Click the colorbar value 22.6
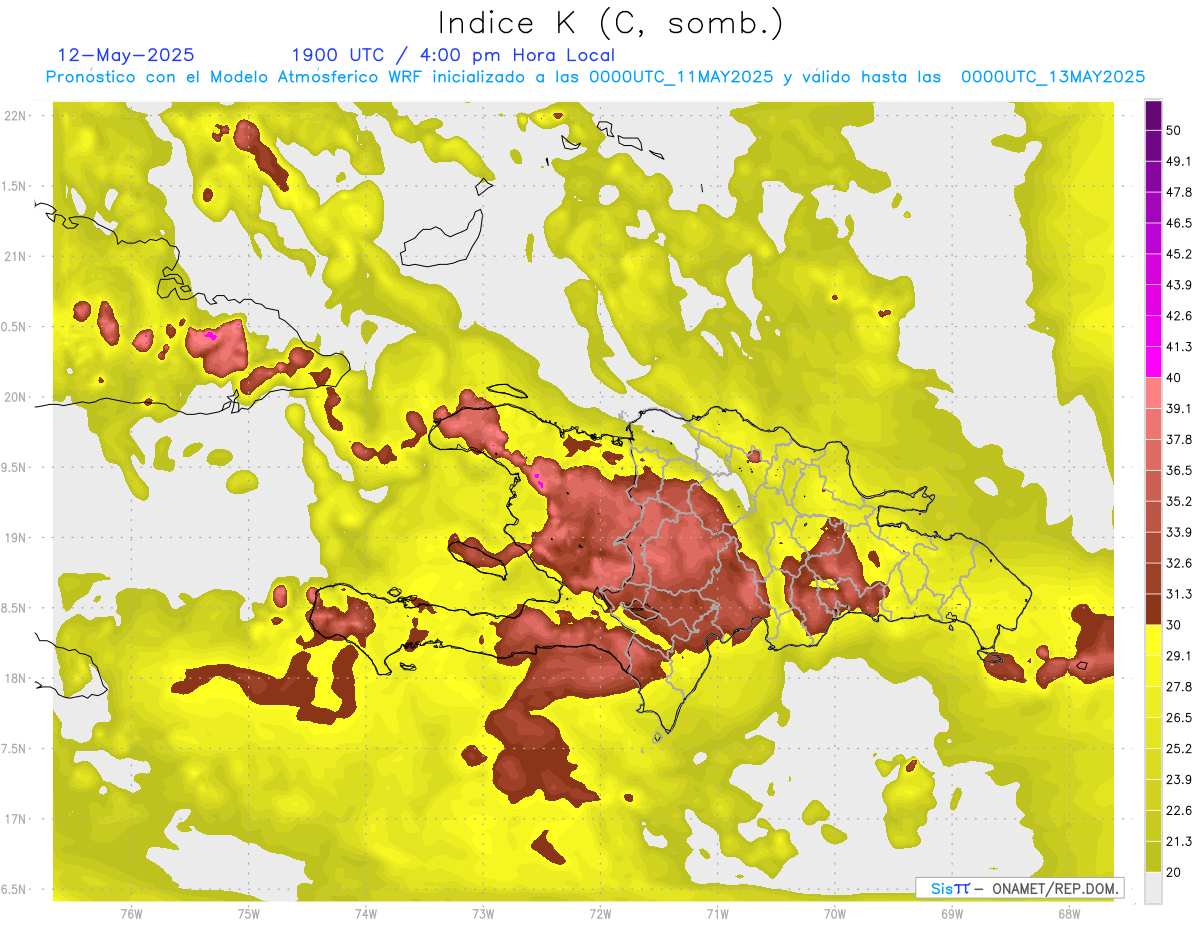 pos(1179,810)
